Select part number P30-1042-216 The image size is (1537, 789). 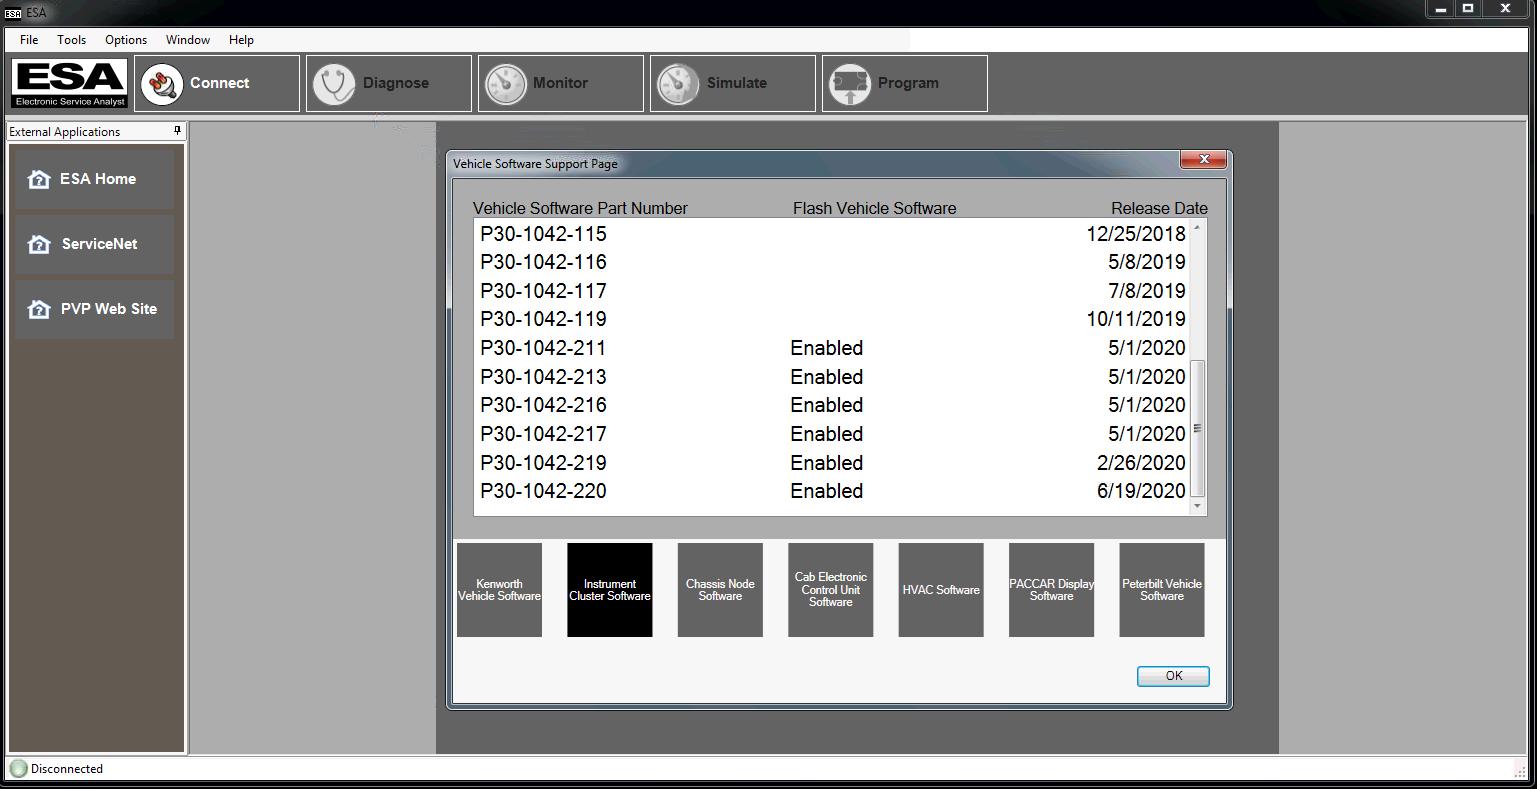pyautogui.click(x=544, y=405)
